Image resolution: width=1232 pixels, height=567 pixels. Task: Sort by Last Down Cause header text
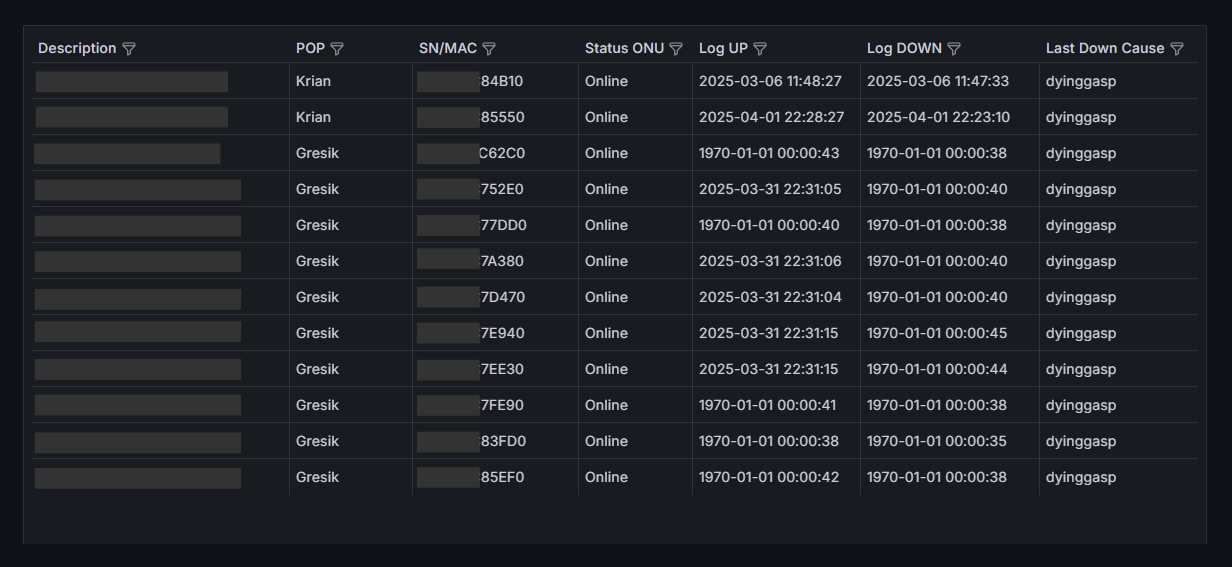click(1105, 48)
